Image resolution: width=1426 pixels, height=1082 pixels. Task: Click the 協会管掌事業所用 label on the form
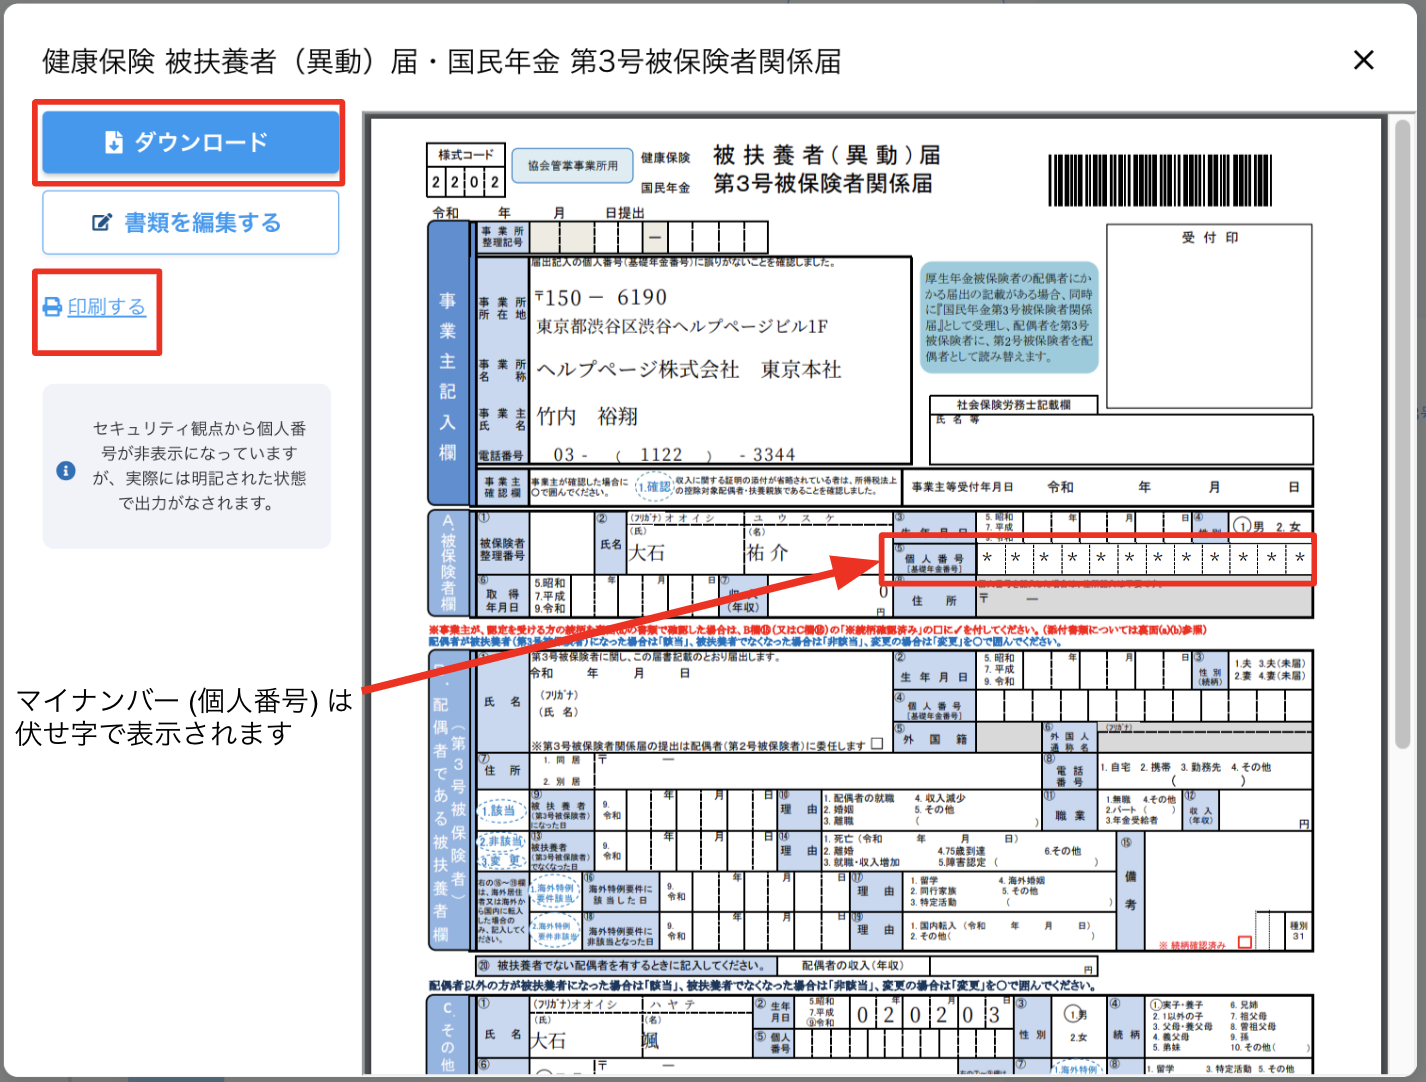573,165
